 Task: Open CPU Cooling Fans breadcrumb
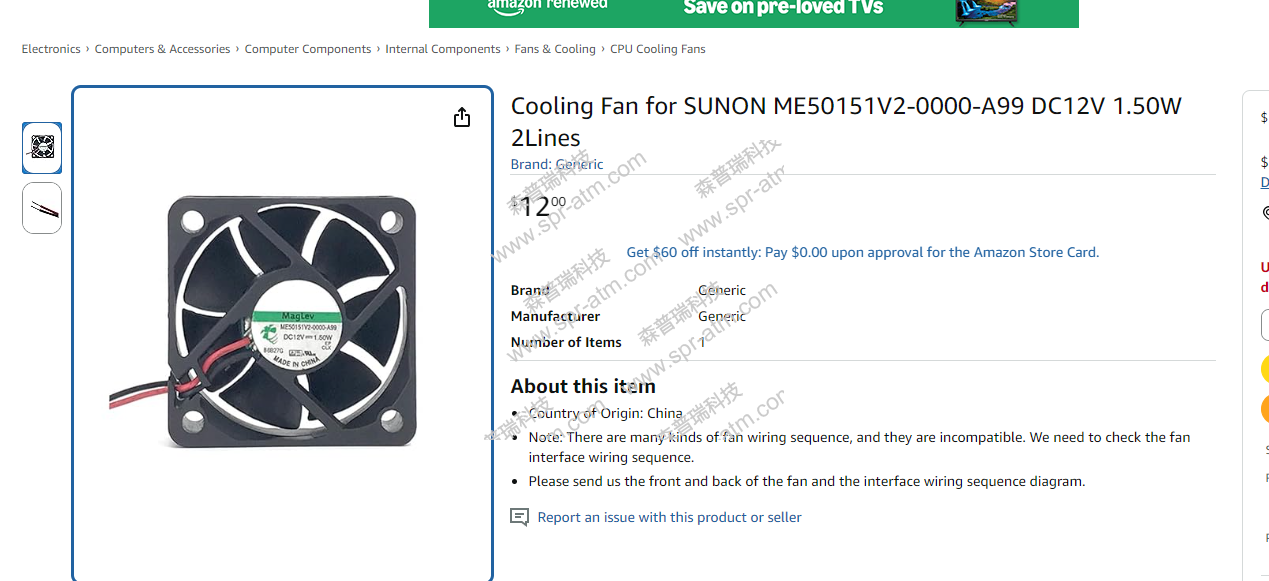coord(658,49)
